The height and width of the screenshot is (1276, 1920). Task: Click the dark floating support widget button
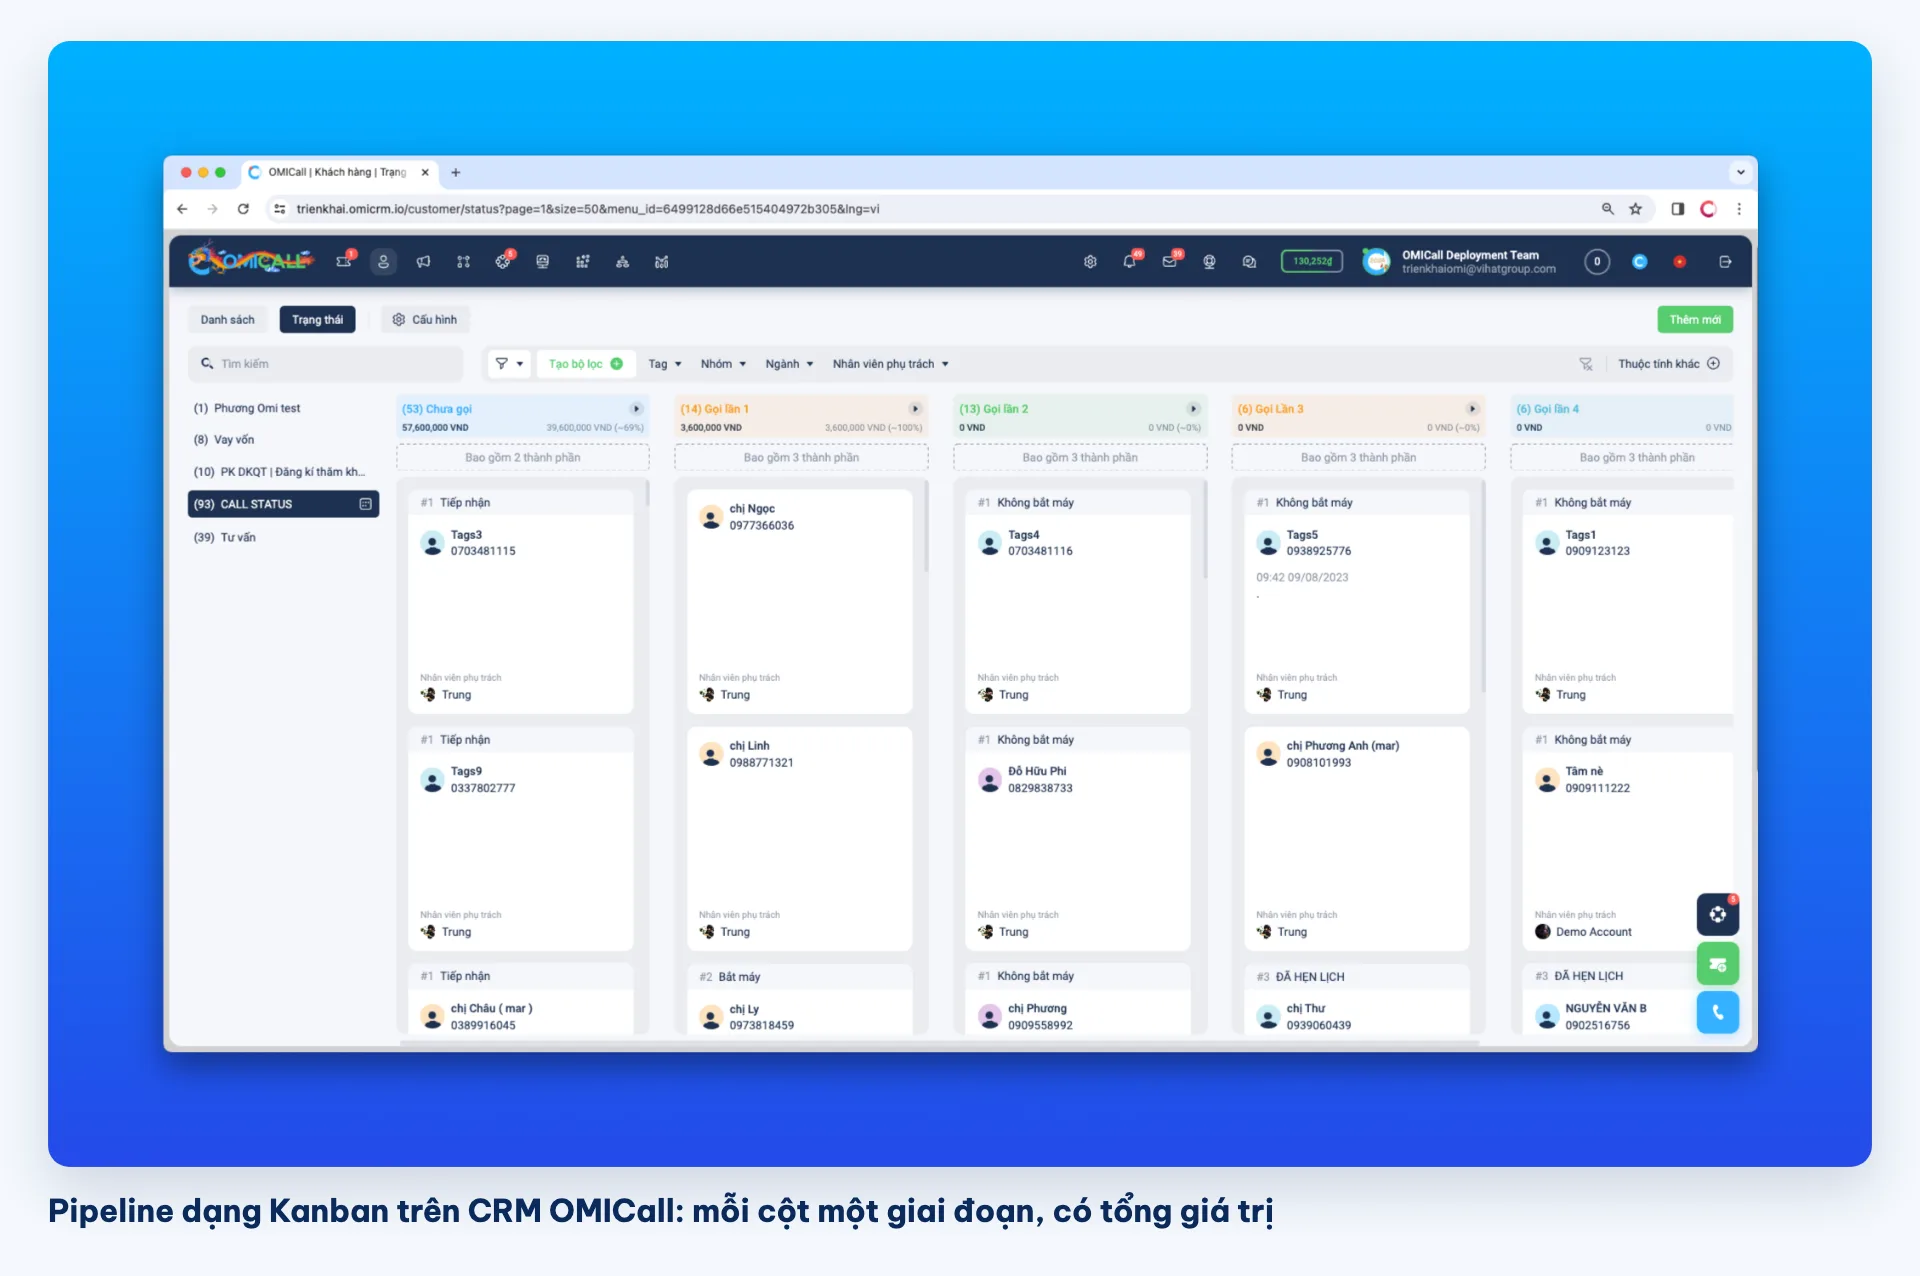point(1717,914)
